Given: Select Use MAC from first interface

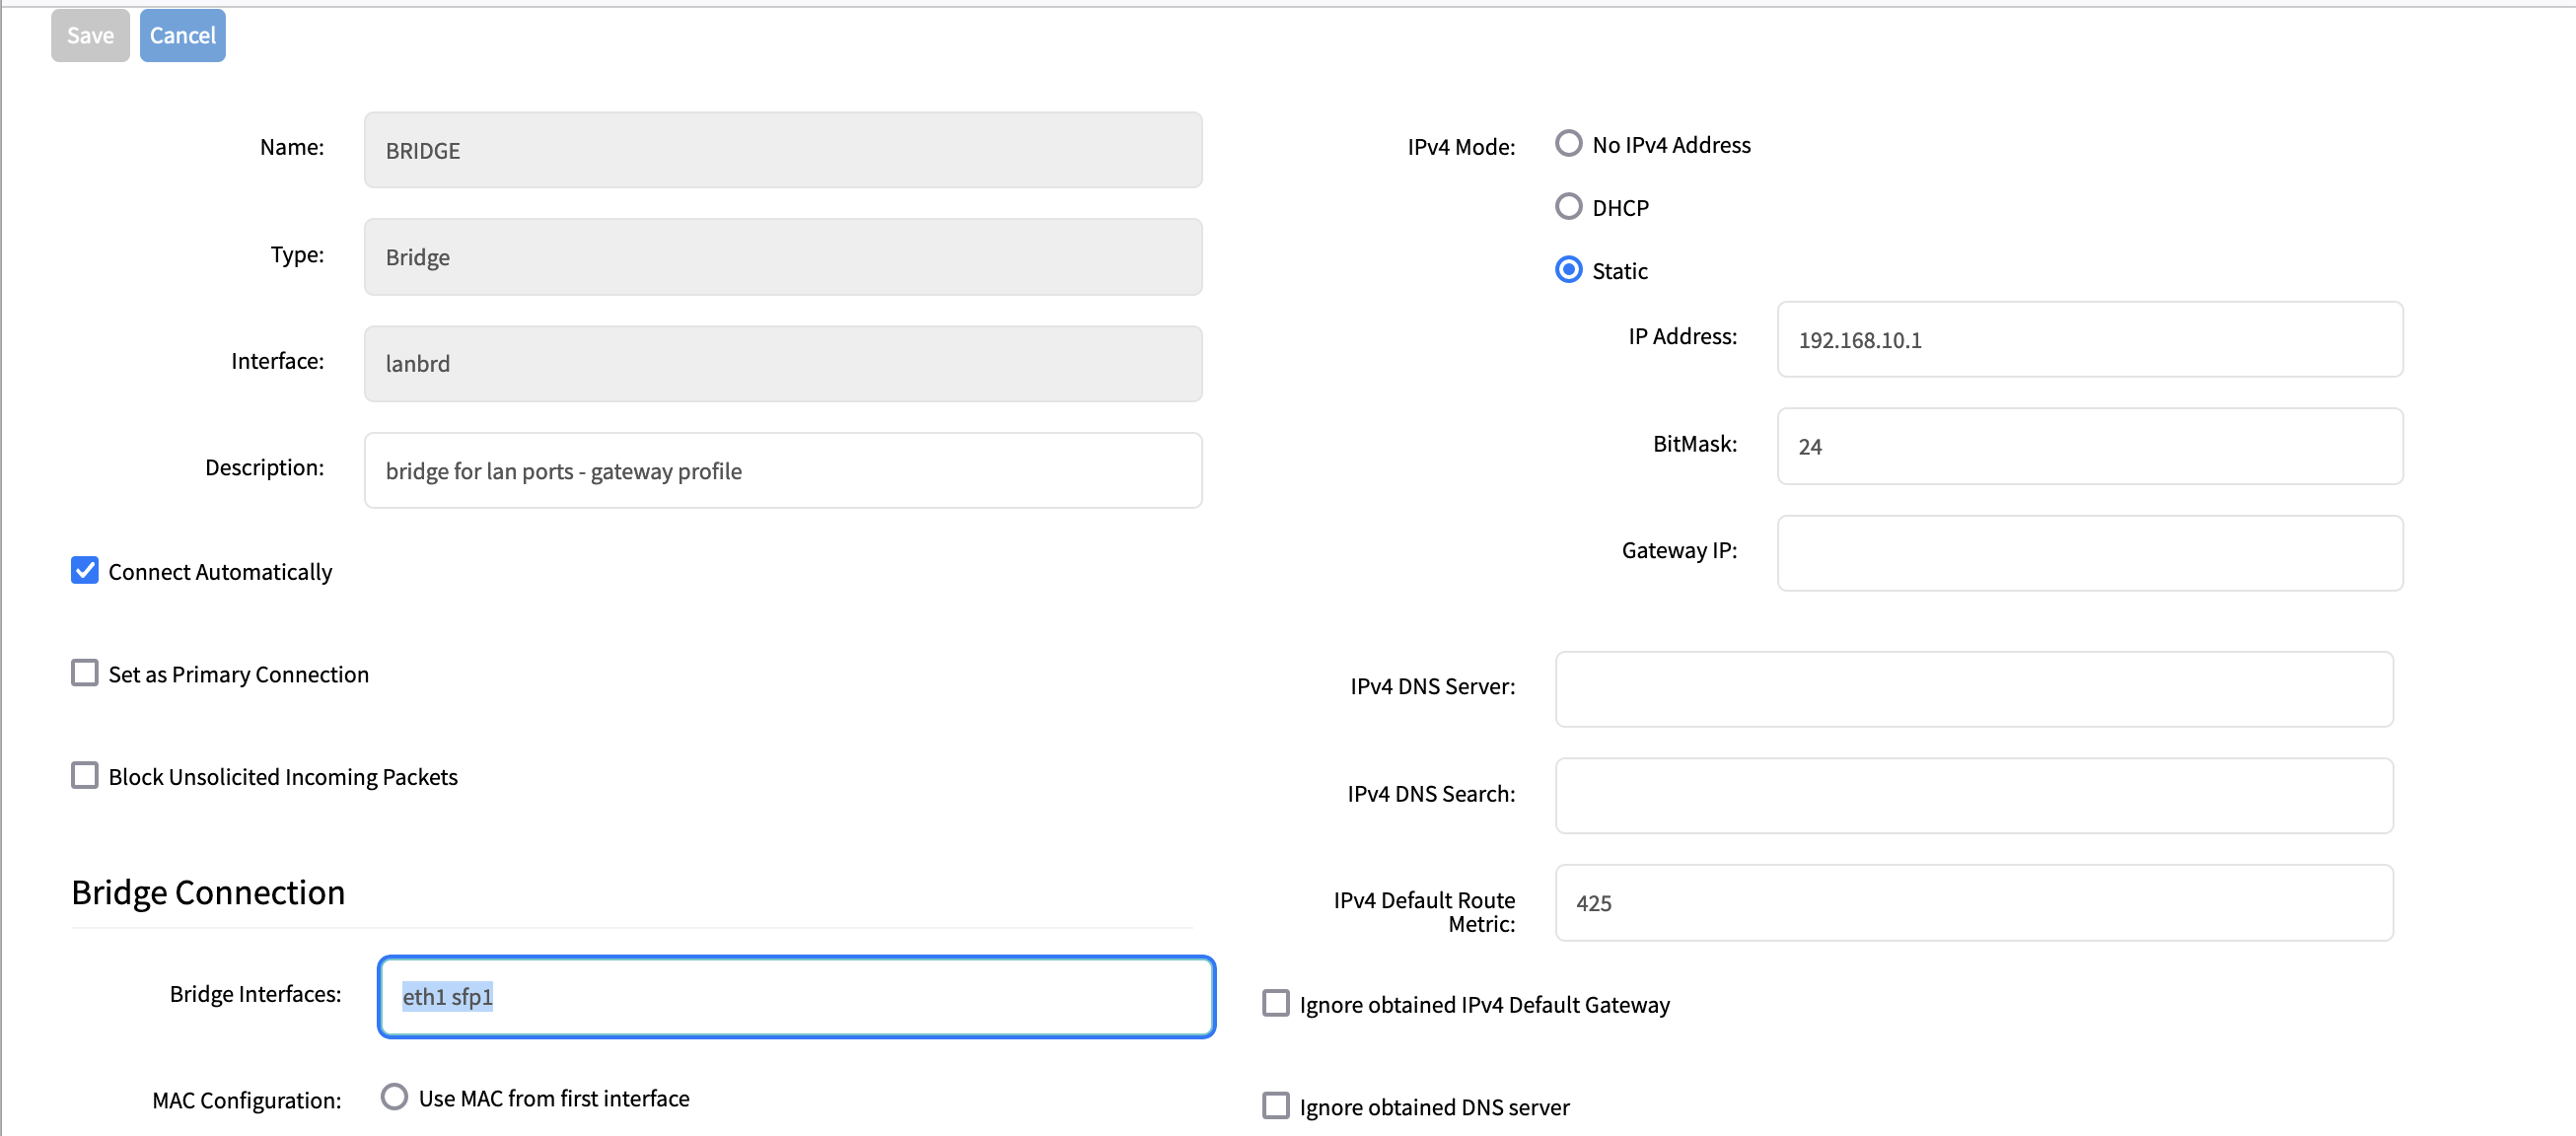Looking at the screenshot, I should click(x=395, y=1097).
